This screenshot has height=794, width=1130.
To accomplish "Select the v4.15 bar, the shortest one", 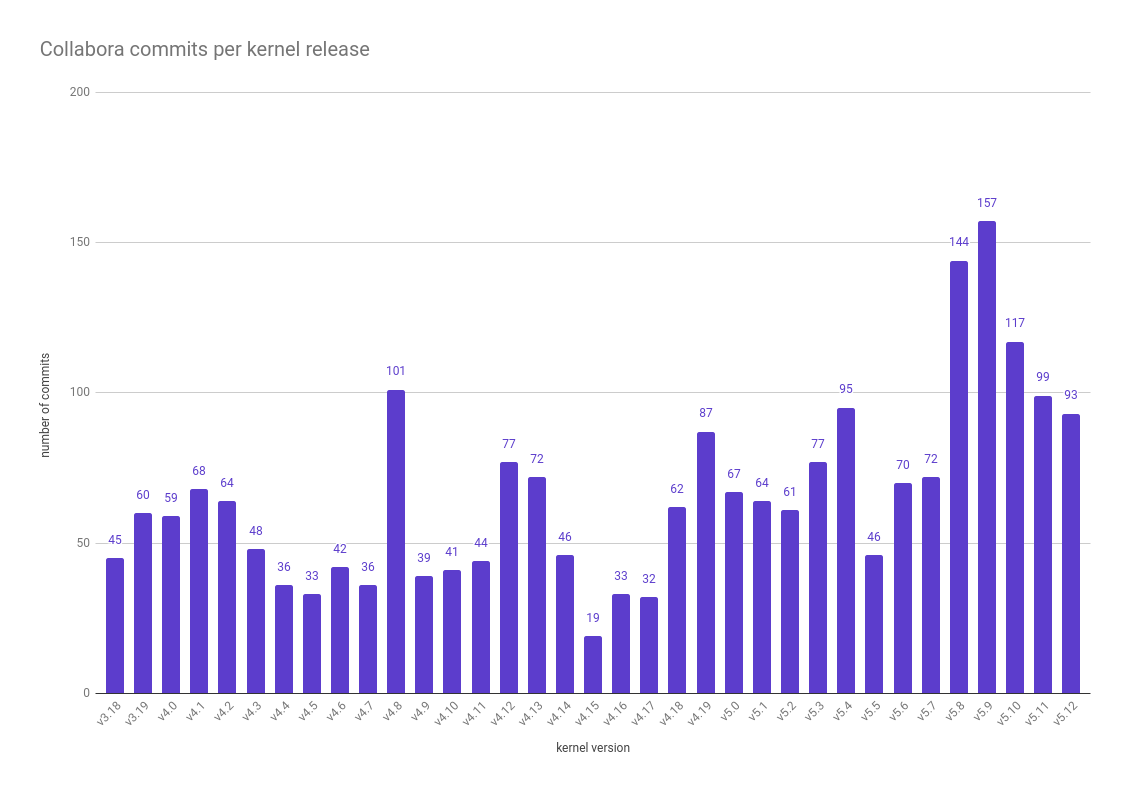I will pyautogui.click(x=592, y=665).
